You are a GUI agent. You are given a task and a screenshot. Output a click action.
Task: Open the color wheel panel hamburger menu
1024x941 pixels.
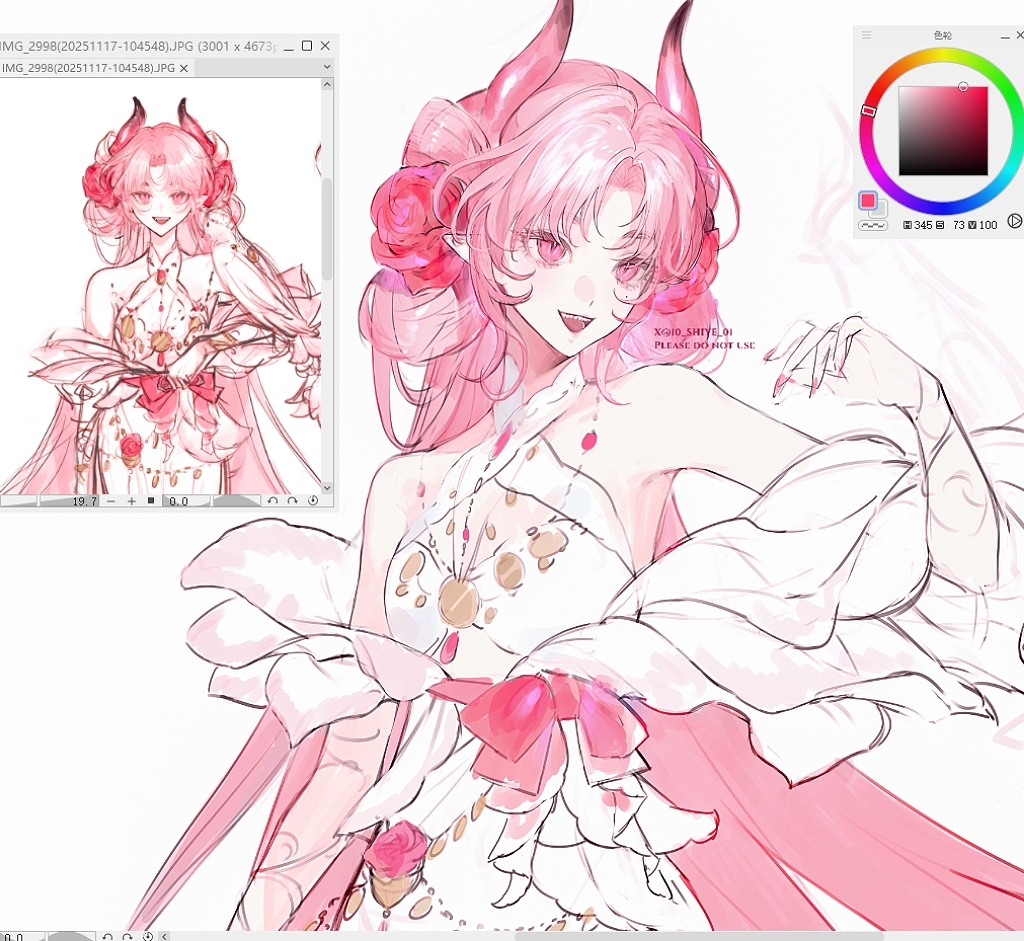(866, 35)
